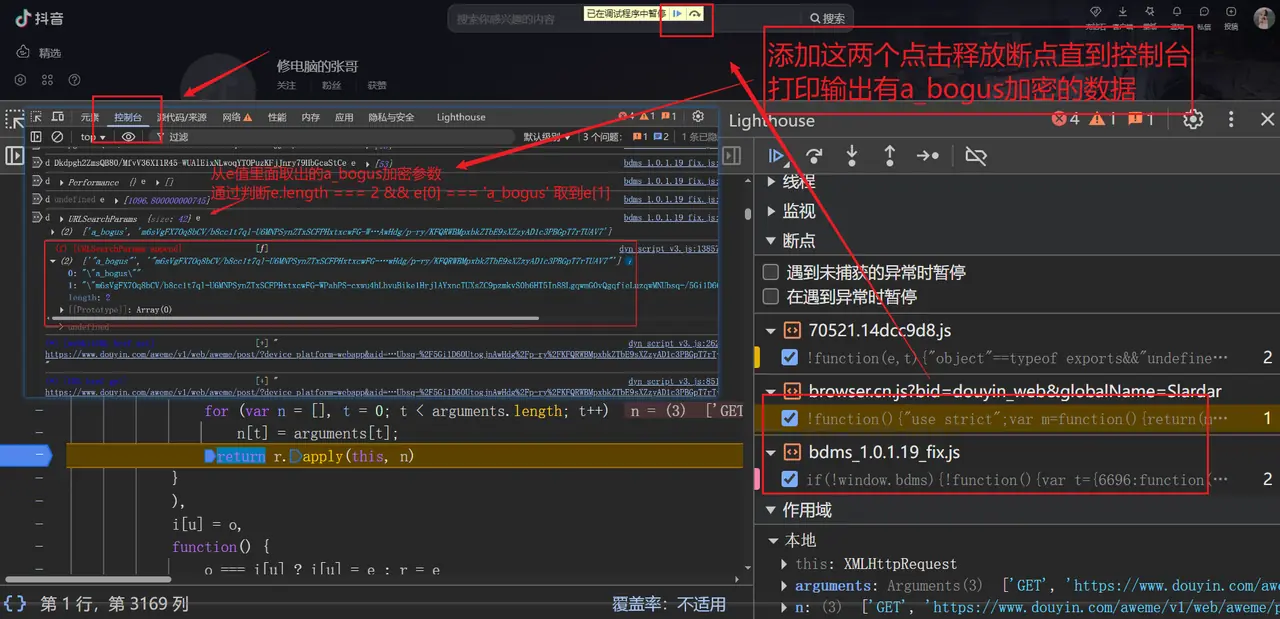
Task: Clear the console with the ⊘ icon
Action: (x=57, y=136)
